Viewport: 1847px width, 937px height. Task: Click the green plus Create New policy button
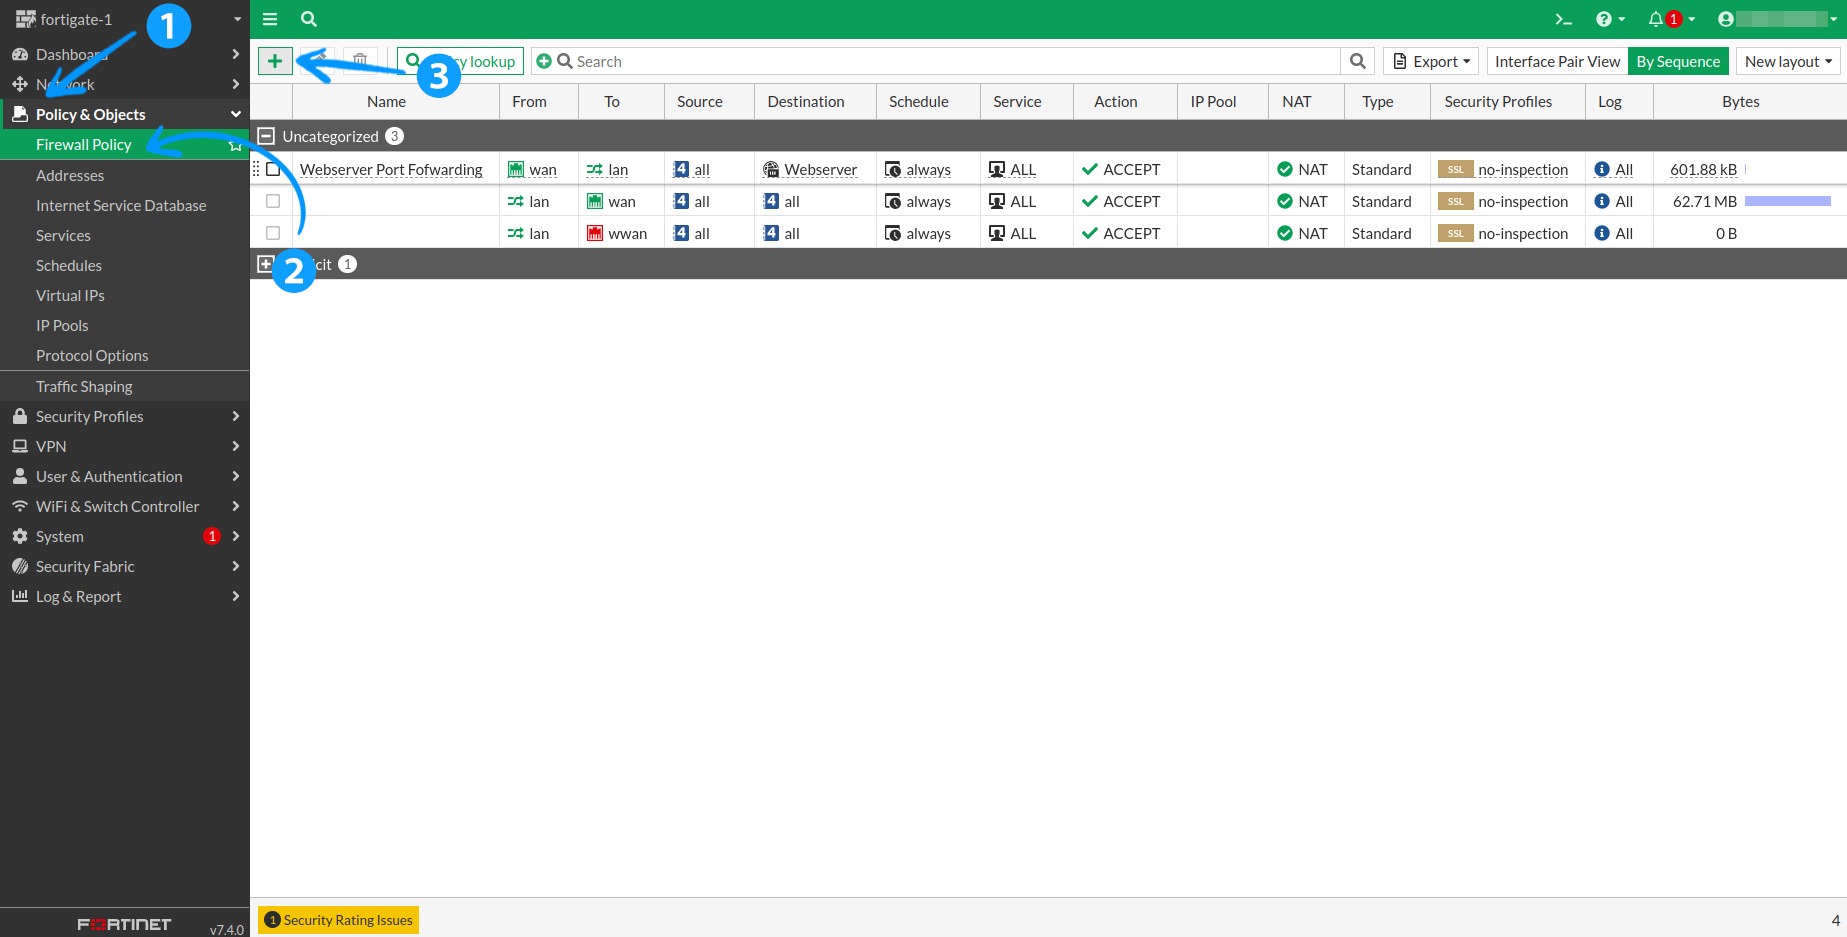[x=275, y=61]
